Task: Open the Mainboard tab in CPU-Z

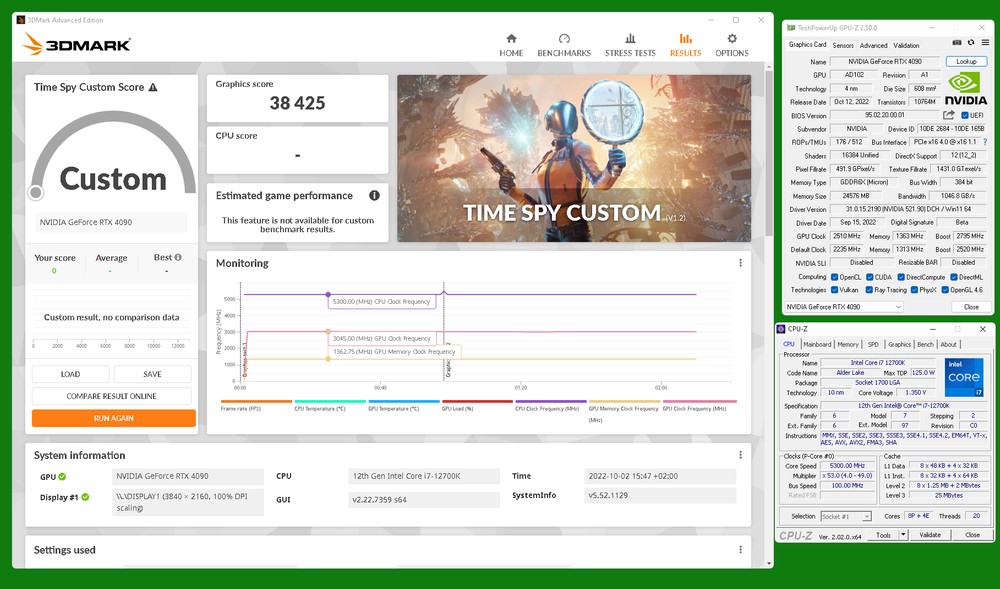Action: 817,344
